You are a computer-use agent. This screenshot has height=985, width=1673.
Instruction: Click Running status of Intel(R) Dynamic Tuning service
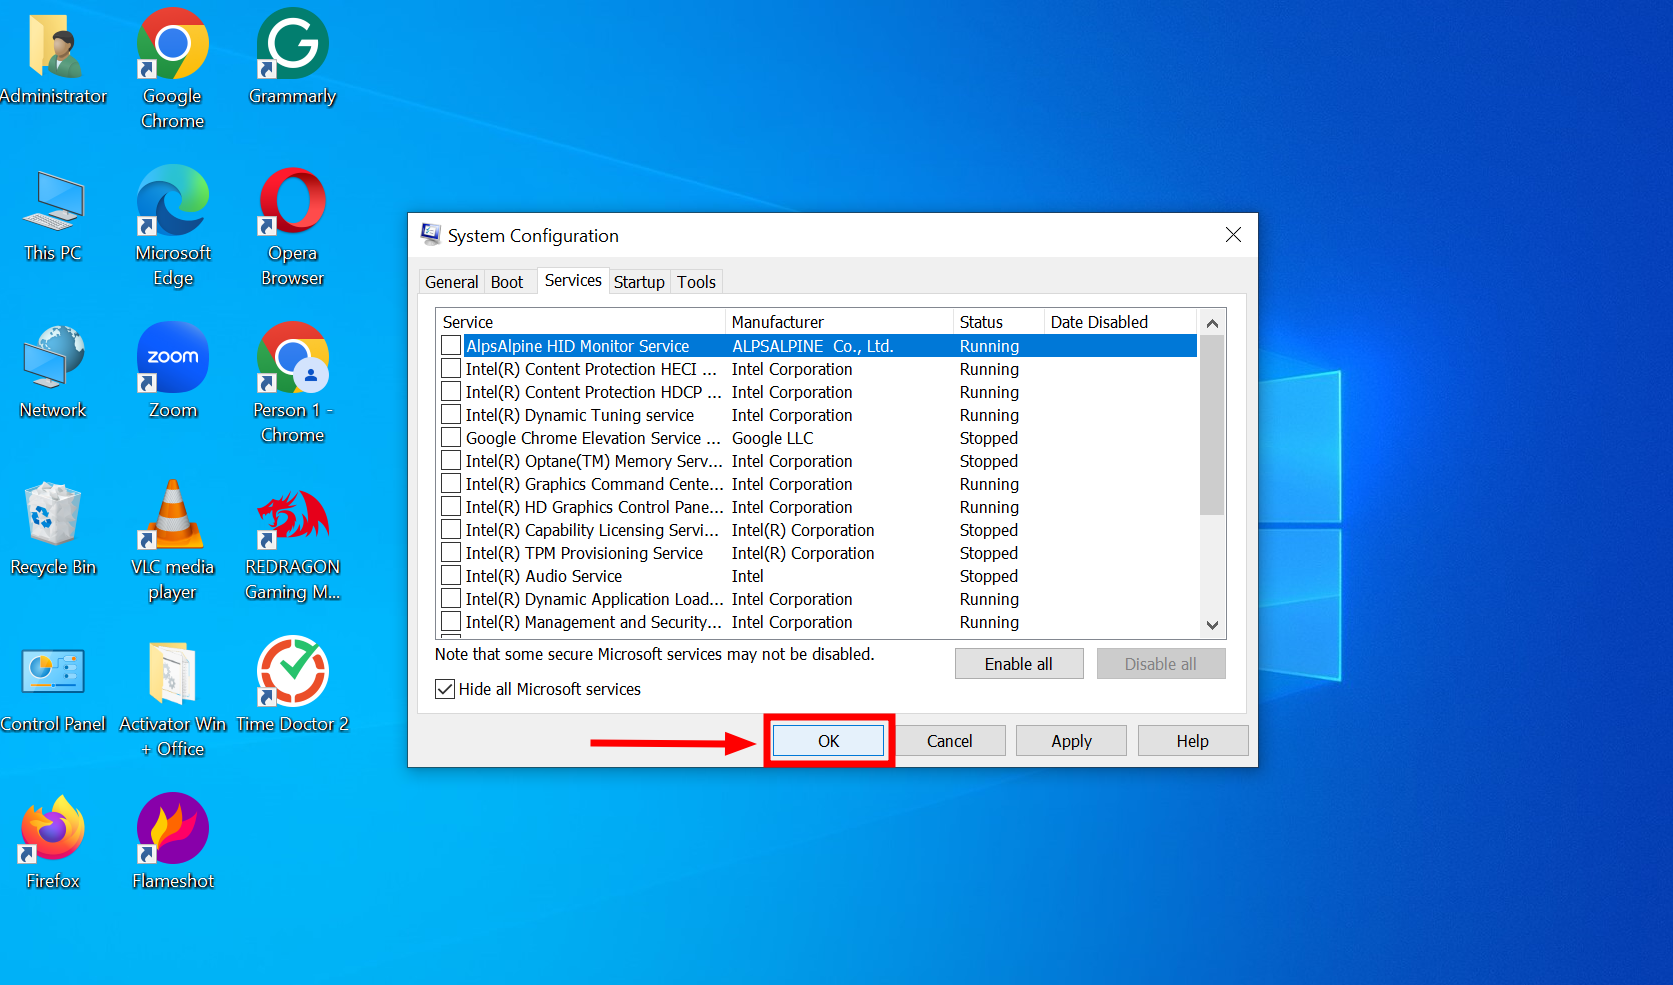990,415
